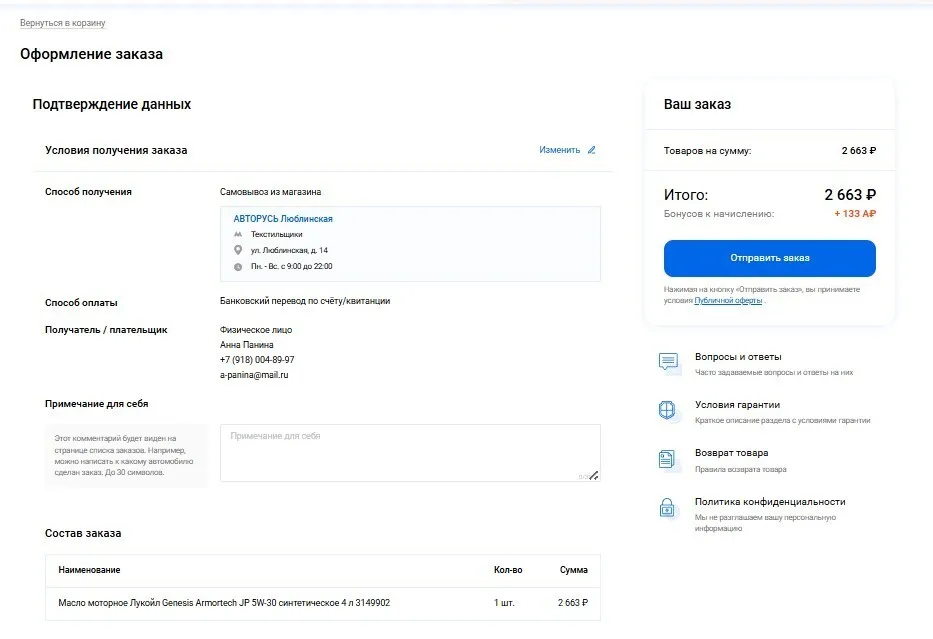Open the Вопросы и ответы title link
This screenshot has width=933, height=639.
tap(738, 357)
